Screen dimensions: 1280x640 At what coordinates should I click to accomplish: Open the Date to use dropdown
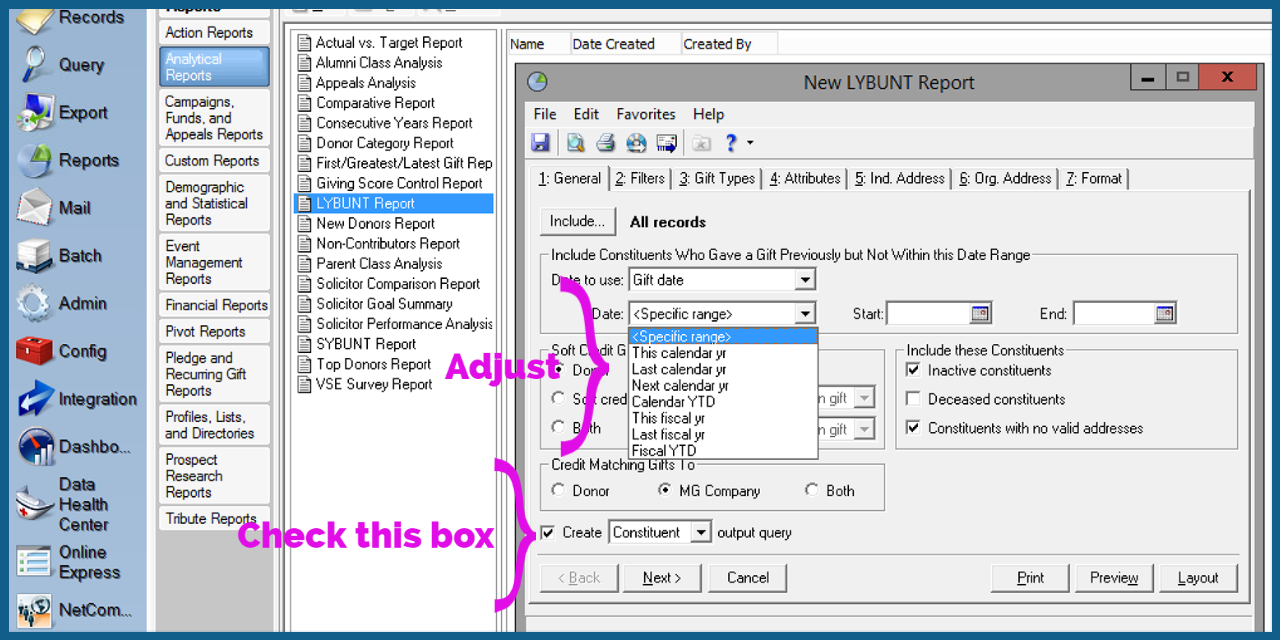coord(805,280)
